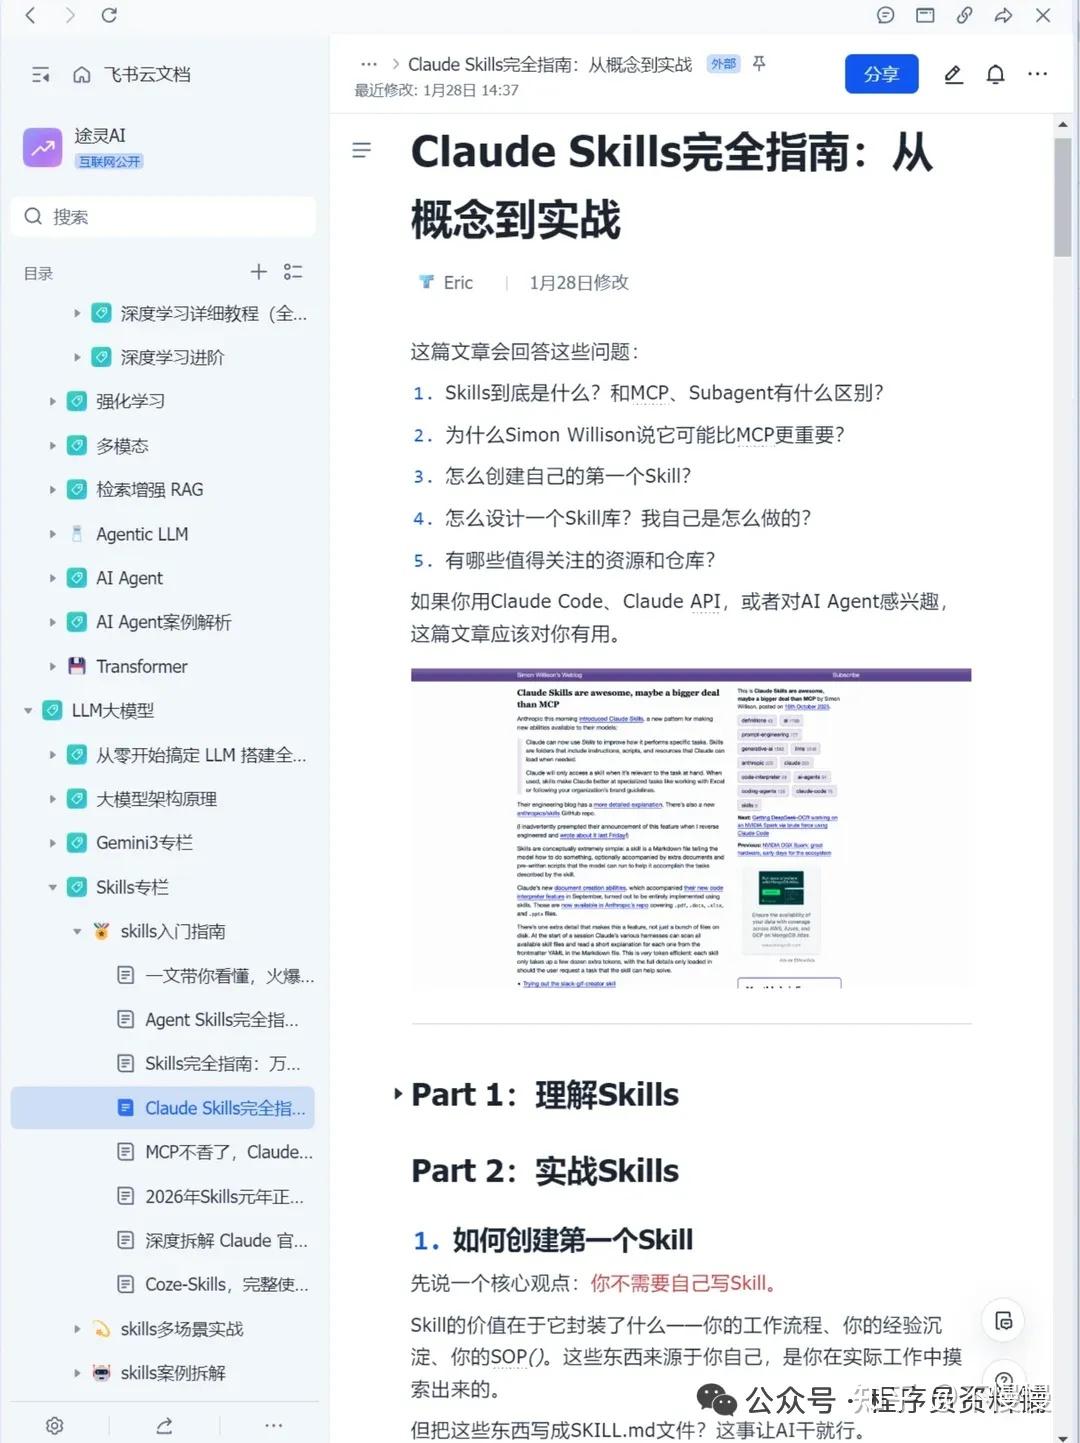Open more options ellipsis near bell
The image size is (1080, 1443).
tap(1037, 74)
